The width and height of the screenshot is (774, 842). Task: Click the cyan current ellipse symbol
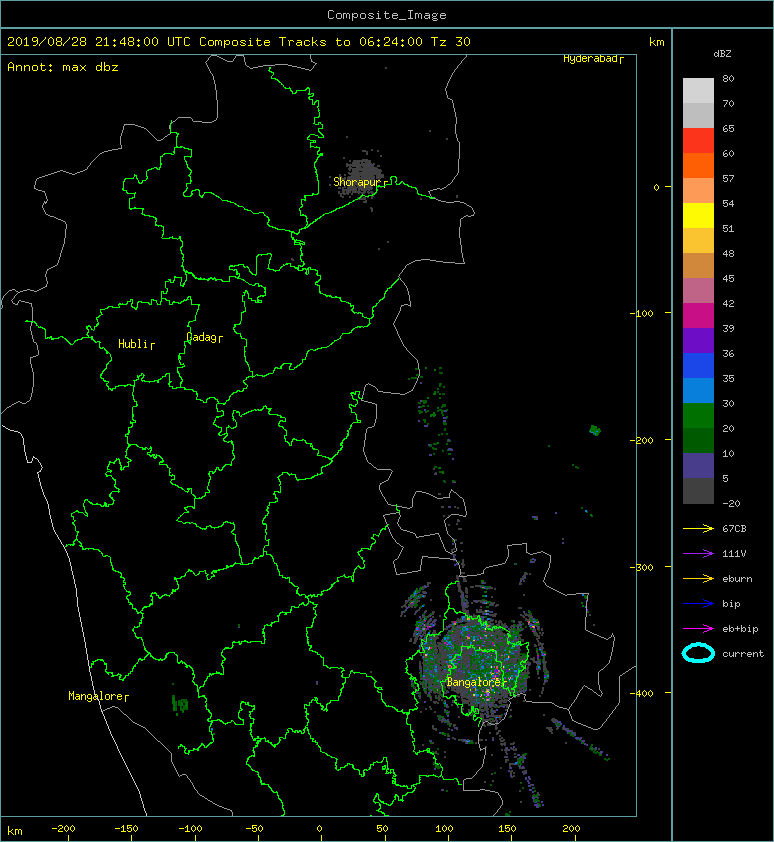(698, 653)
